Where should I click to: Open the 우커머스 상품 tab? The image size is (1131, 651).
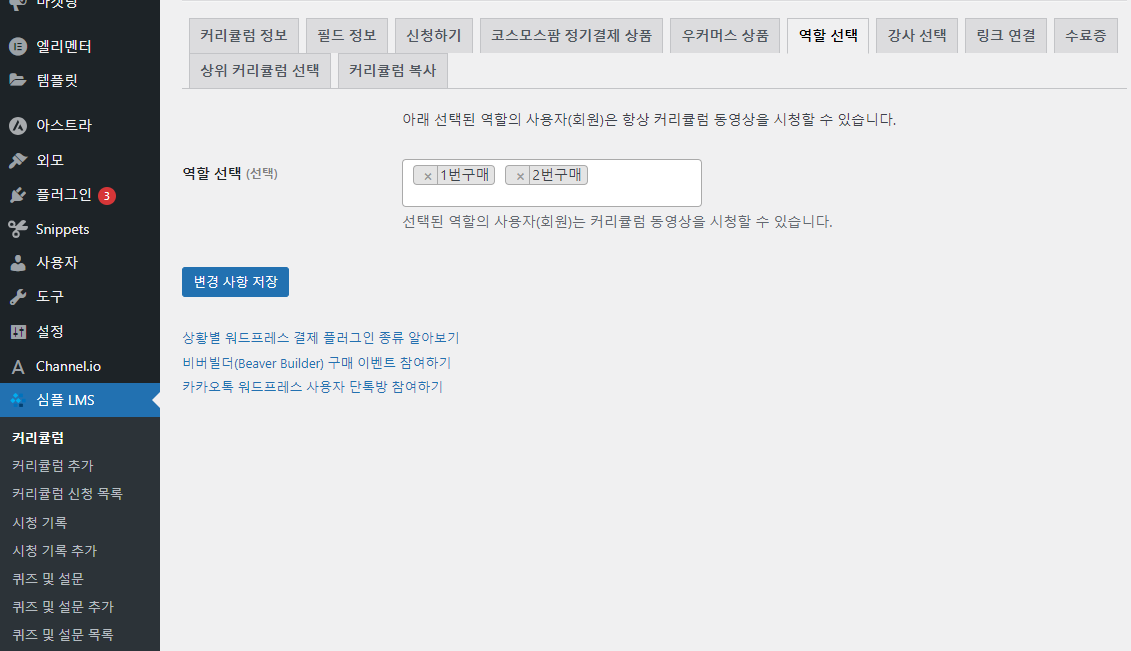(725, 35)
